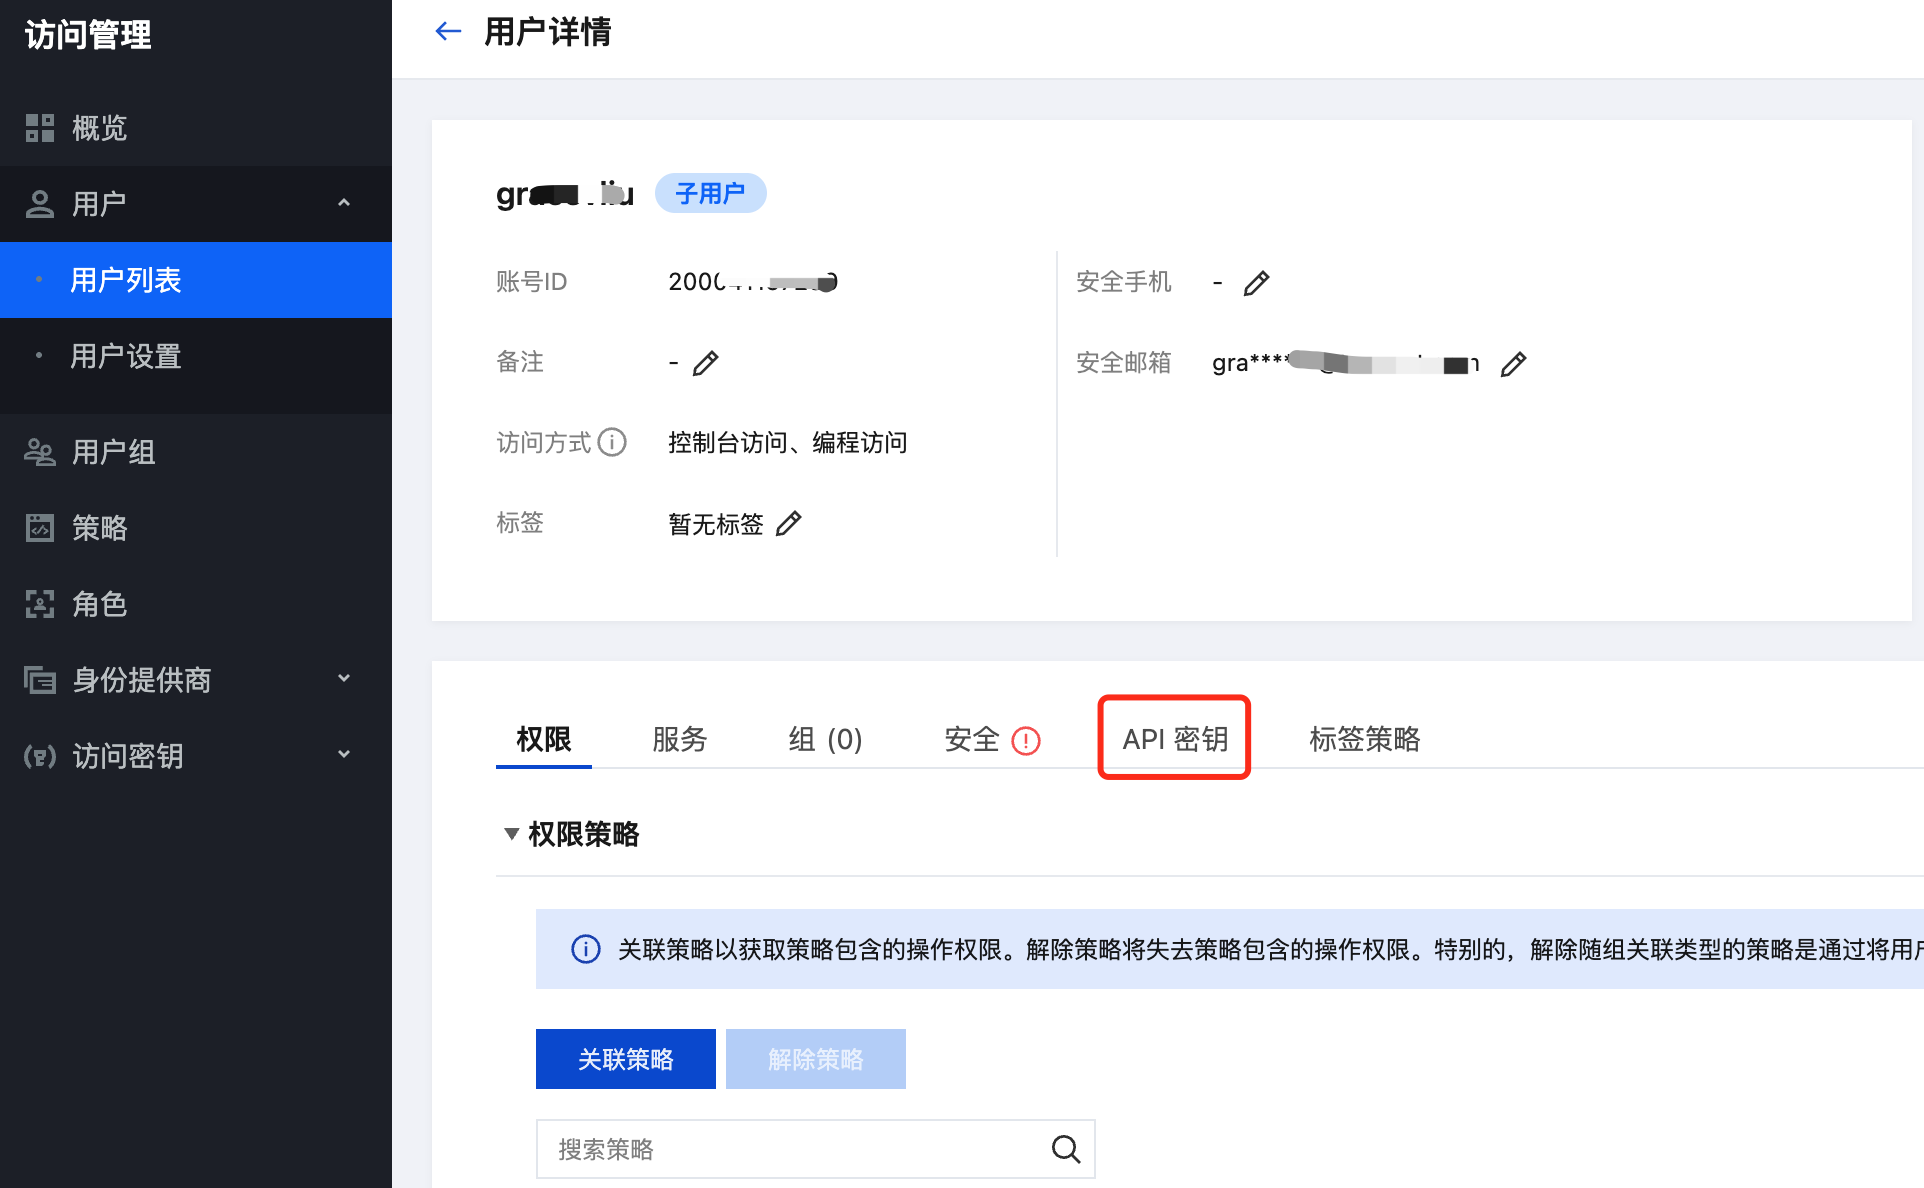Open 用户设置 in the sidebar

point(125,356)
